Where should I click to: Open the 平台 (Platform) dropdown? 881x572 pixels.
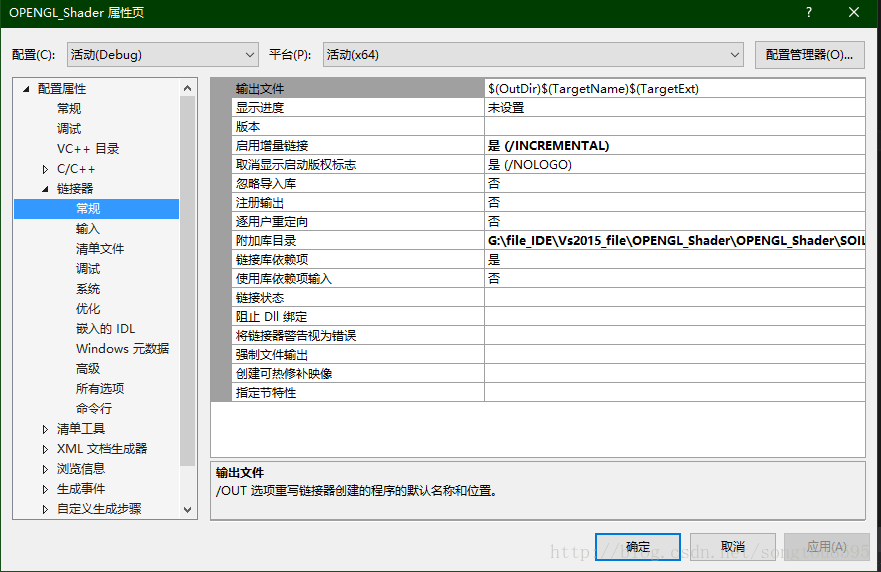[x=533, y=55]
